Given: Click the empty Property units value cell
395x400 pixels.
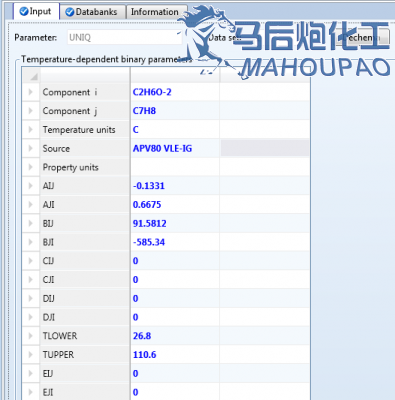Looking at the screenshot, I should coord(175,167).
